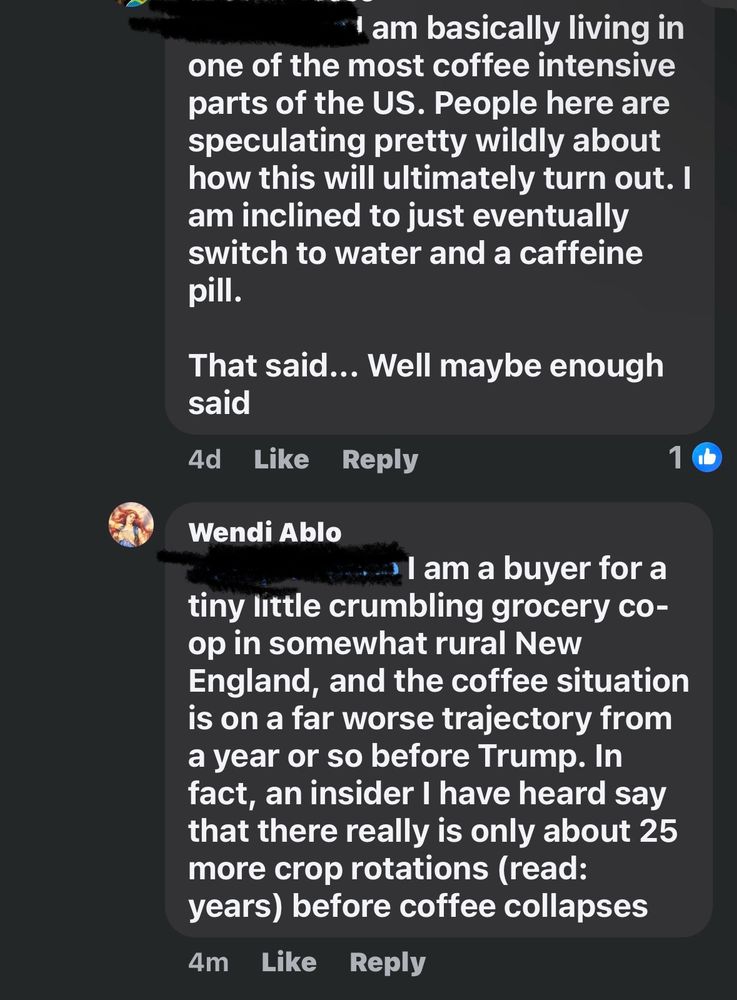Reply to the caffeine pill comment

[380, 460]
